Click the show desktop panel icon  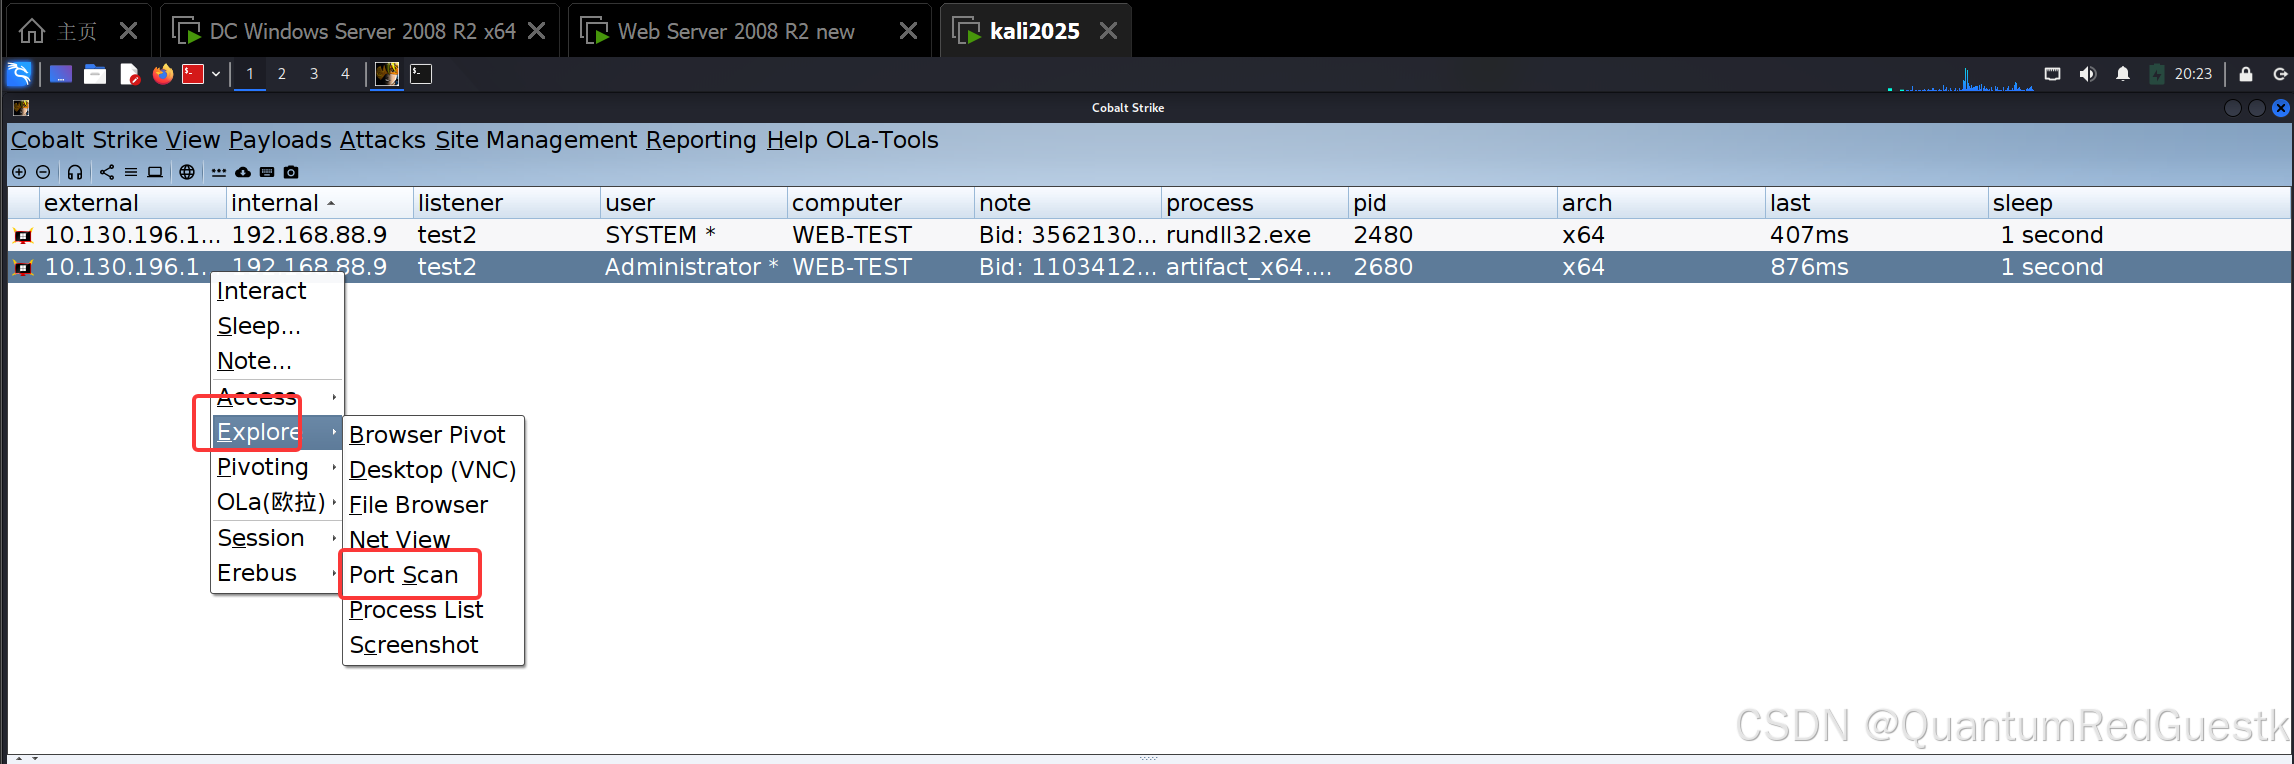61,74
